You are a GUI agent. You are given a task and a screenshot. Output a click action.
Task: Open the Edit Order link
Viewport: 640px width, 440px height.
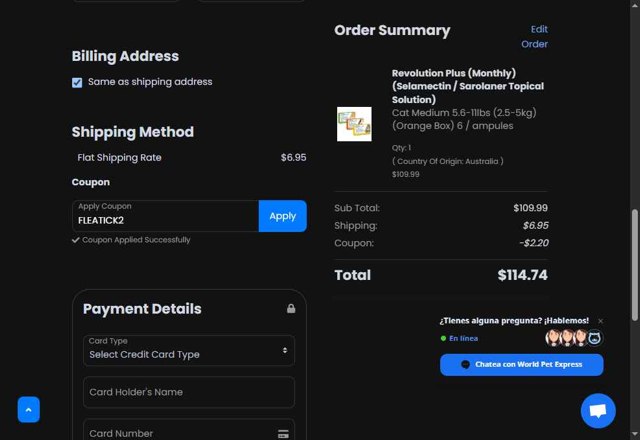click(534, 37)
